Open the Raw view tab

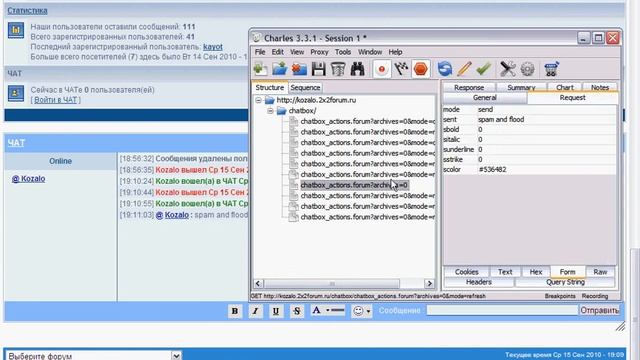[600, 271]
